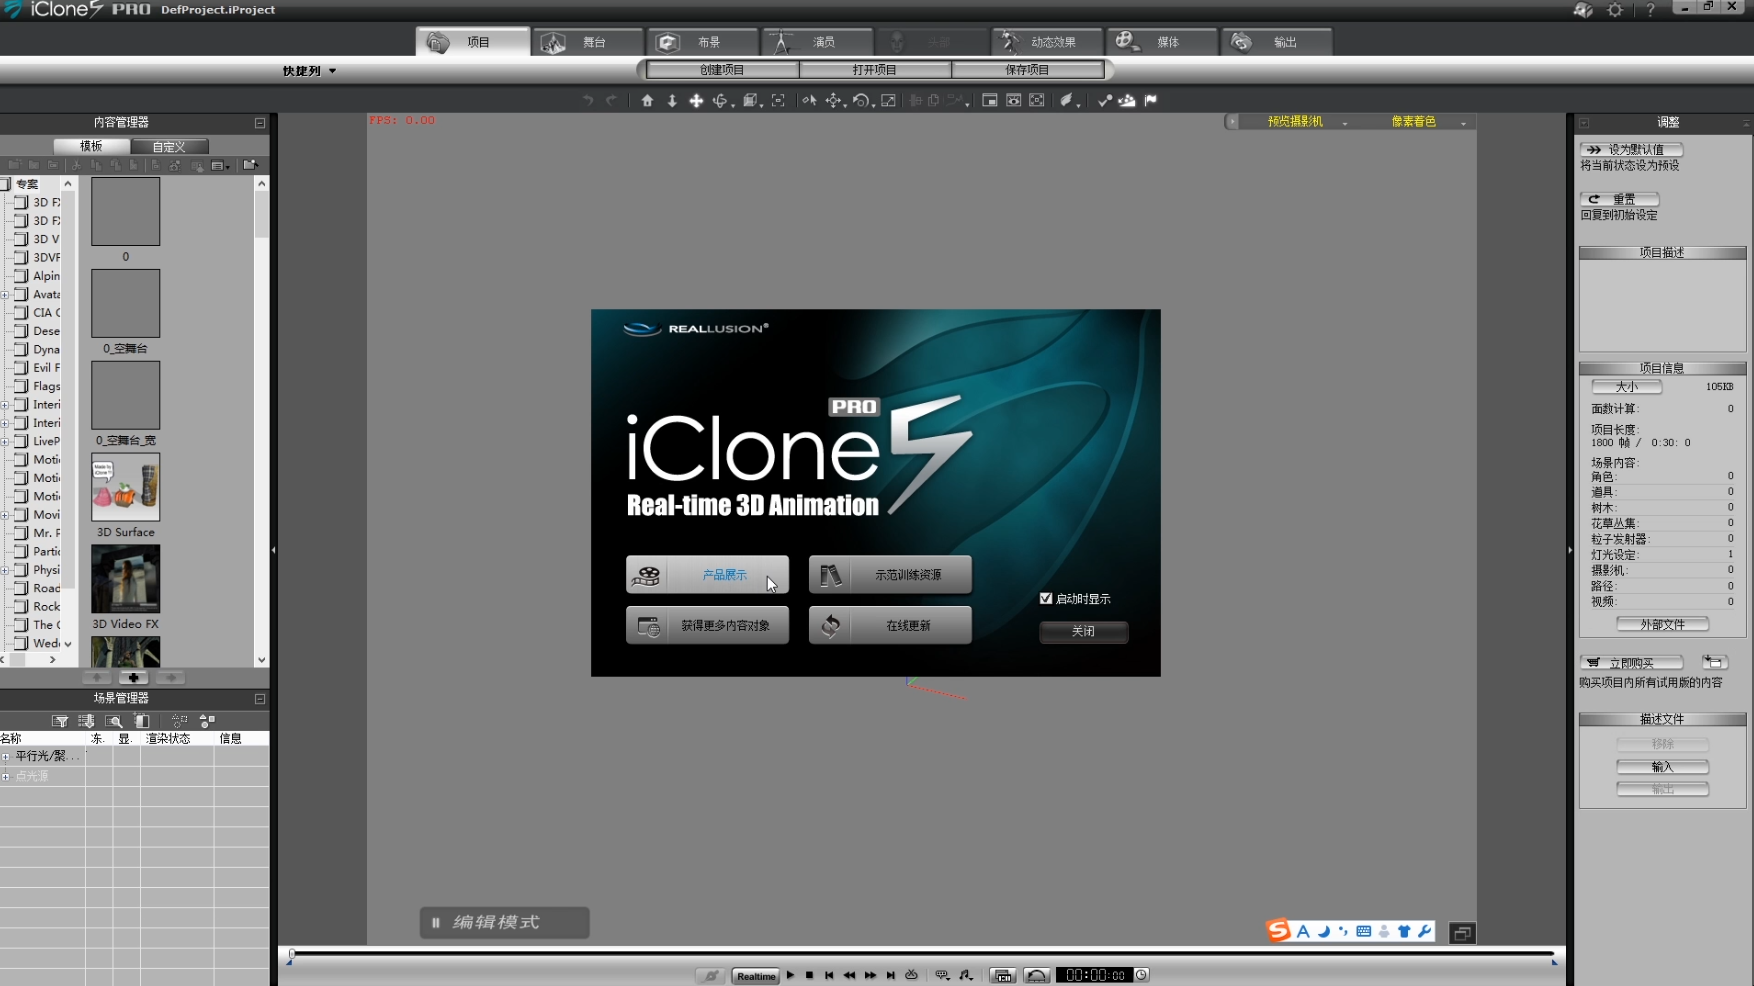Click the Sogou input method S icon

pos(1279,931)
